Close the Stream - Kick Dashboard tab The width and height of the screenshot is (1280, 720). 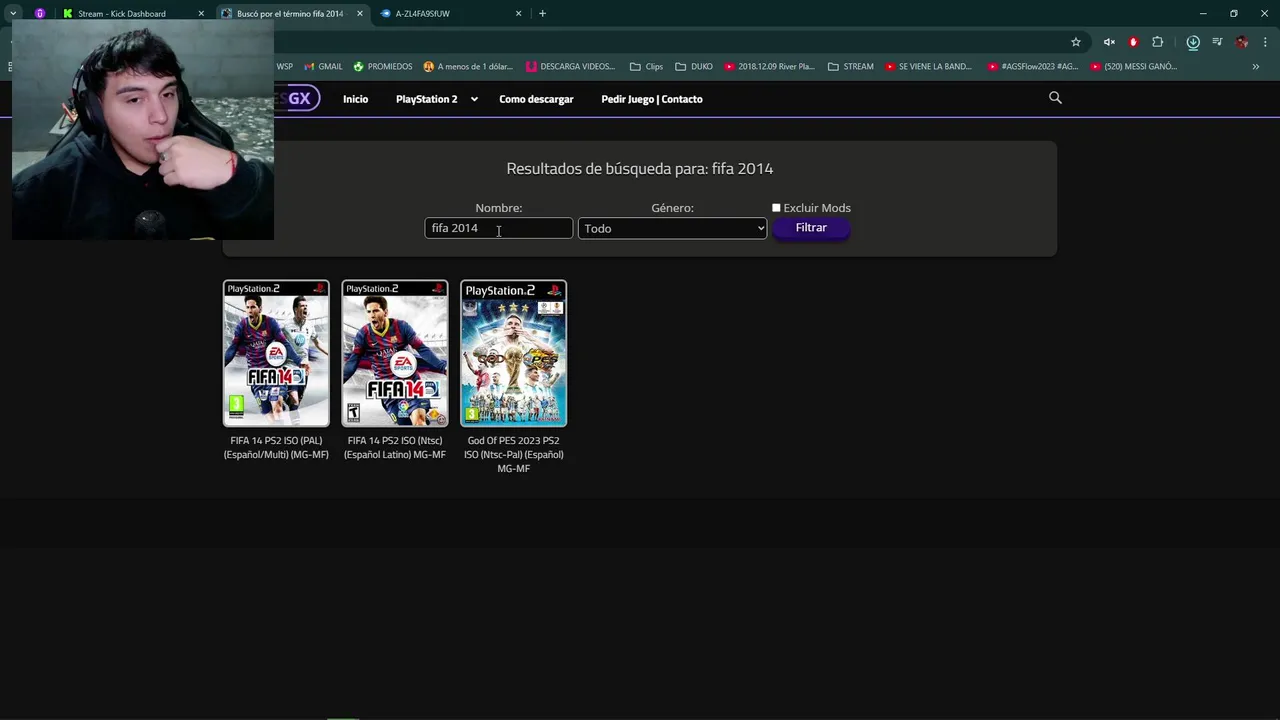point(201,14)
